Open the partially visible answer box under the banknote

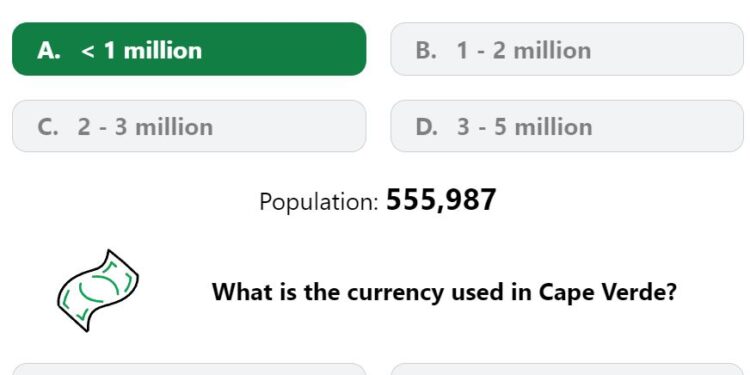[x=189, y=369]
